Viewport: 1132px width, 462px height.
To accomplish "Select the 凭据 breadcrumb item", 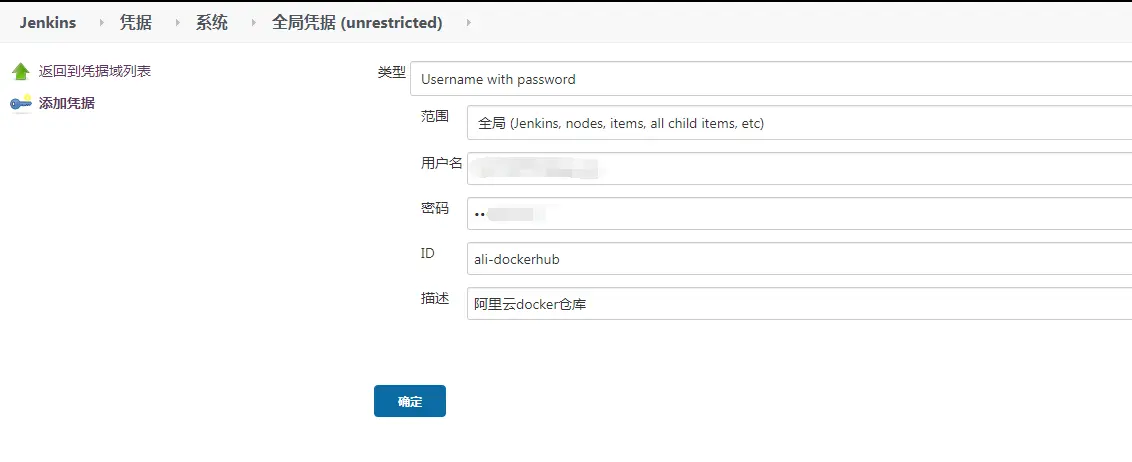I will tap(136, 22).
